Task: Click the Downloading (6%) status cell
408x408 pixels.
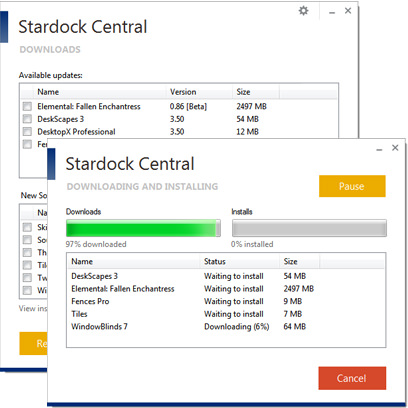Action: pyautogui.click(x=237, y=327)
